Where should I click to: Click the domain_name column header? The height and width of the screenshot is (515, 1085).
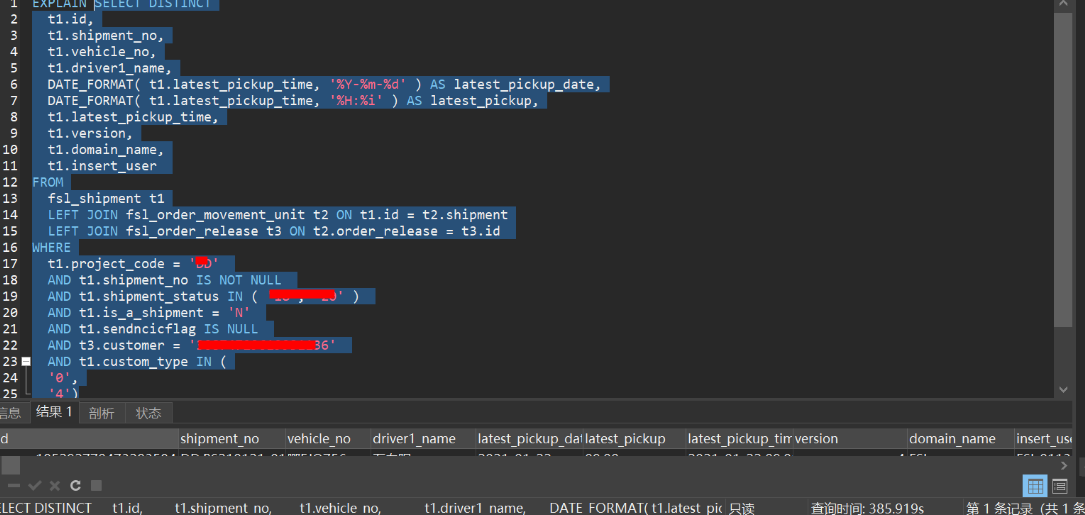[x=960, y=439]
